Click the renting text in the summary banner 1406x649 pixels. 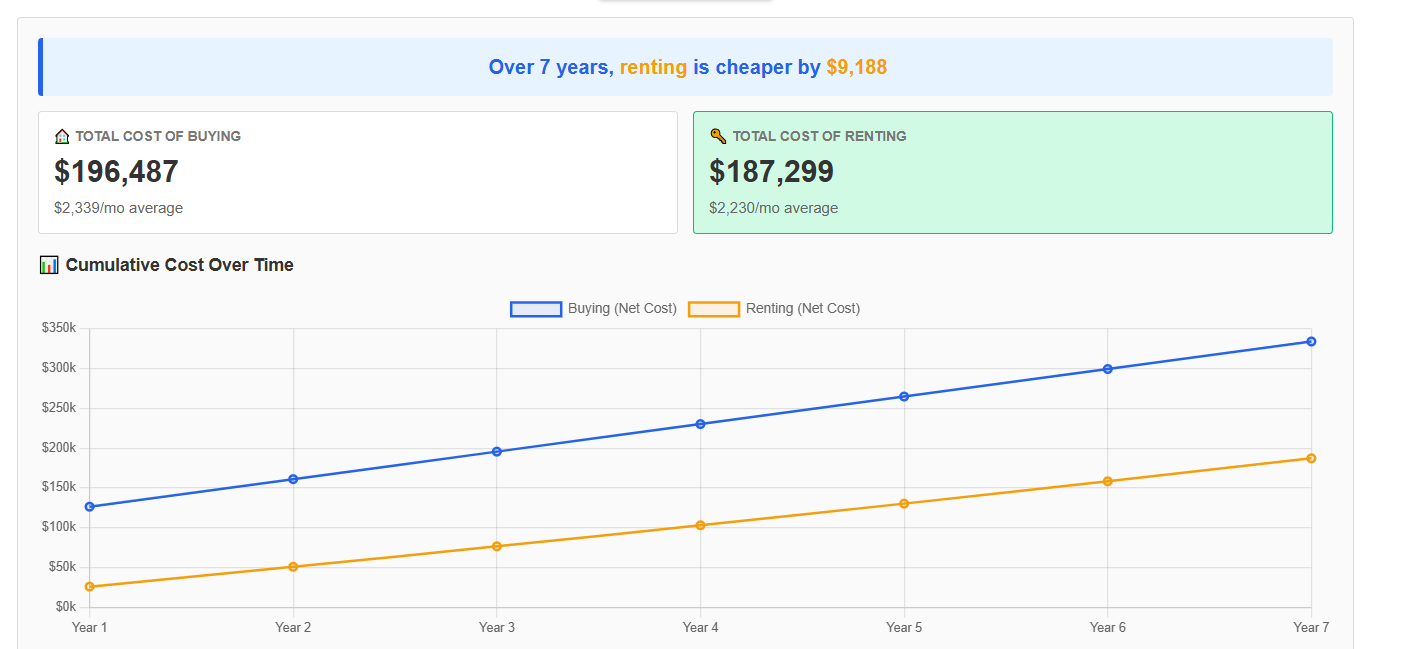[x=653, y=66]
